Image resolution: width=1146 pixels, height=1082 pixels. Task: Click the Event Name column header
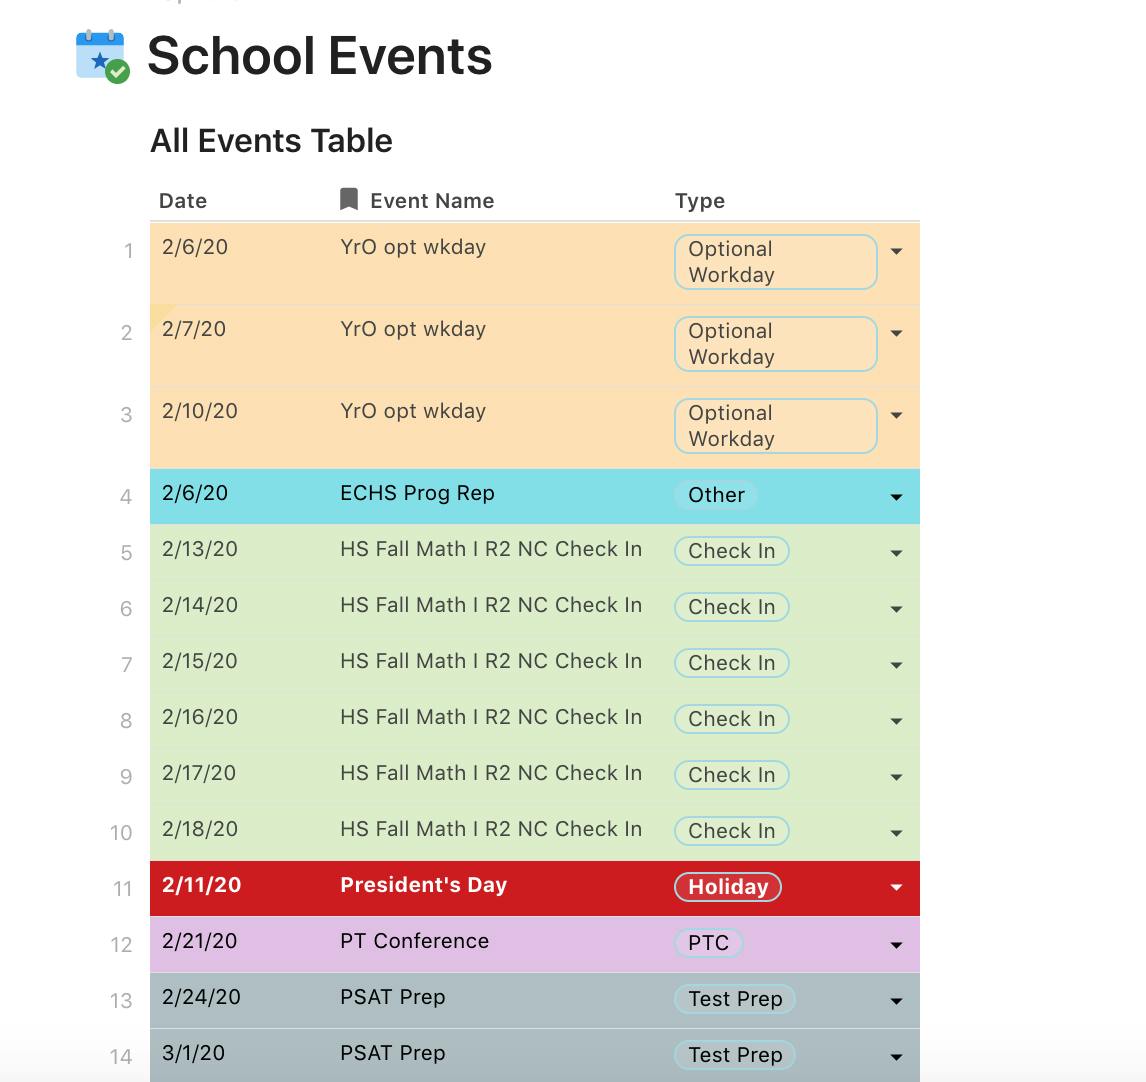[432, 201]
